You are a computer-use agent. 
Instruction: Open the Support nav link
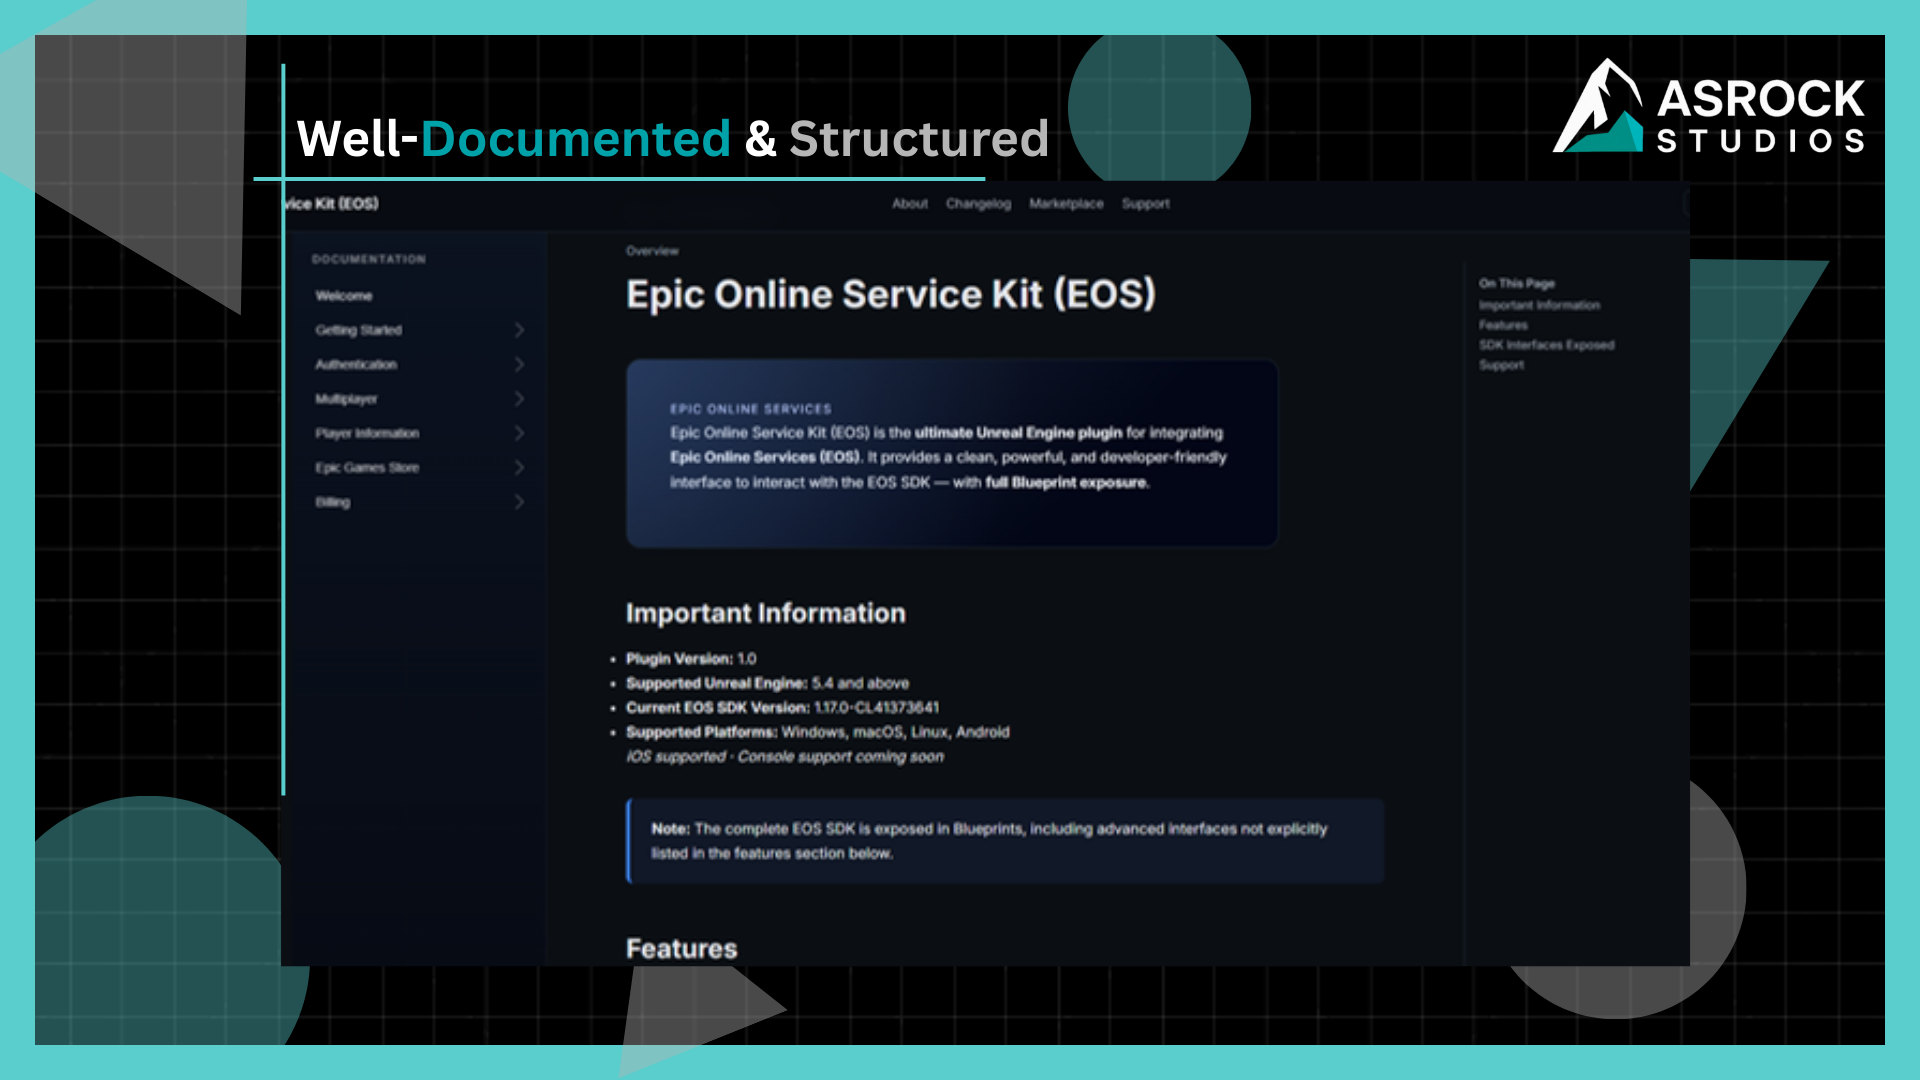pyautogui.click(x=1145, y=204)
